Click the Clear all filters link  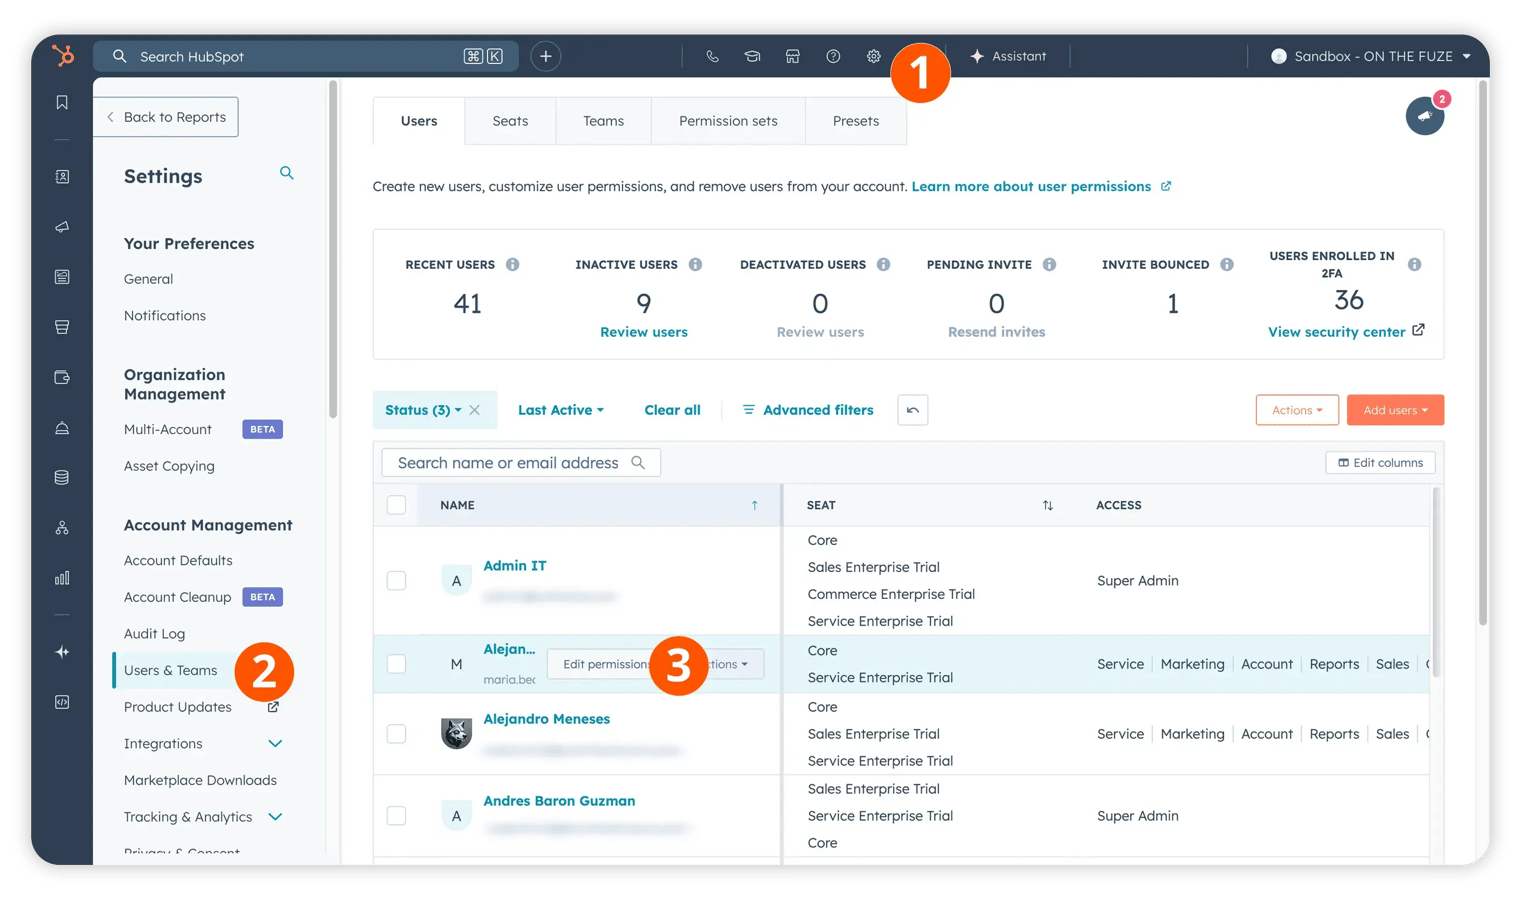[672, 410]
